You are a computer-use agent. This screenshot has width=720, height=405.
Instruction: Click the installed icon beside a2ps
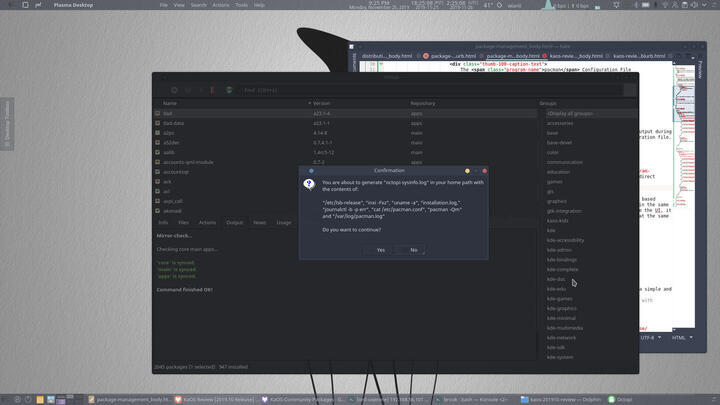point(158,133)
